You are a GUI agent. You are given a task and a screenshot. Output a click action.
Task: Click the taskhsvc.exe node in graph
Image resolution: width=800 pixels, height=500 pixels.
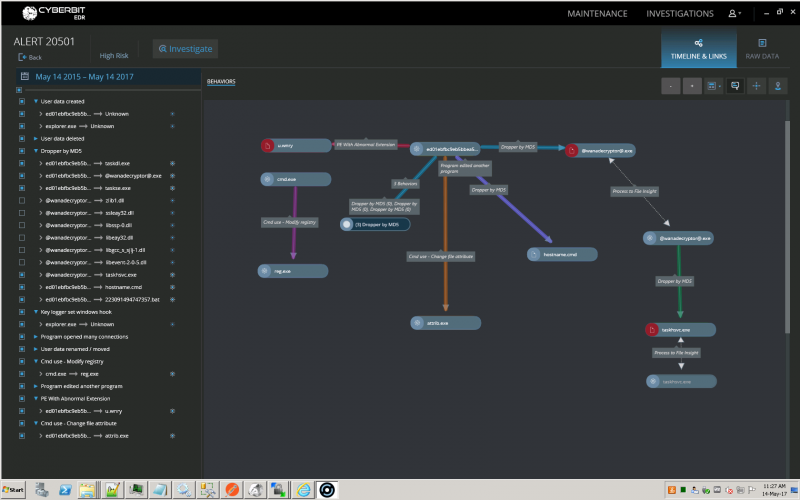(682, 329)
